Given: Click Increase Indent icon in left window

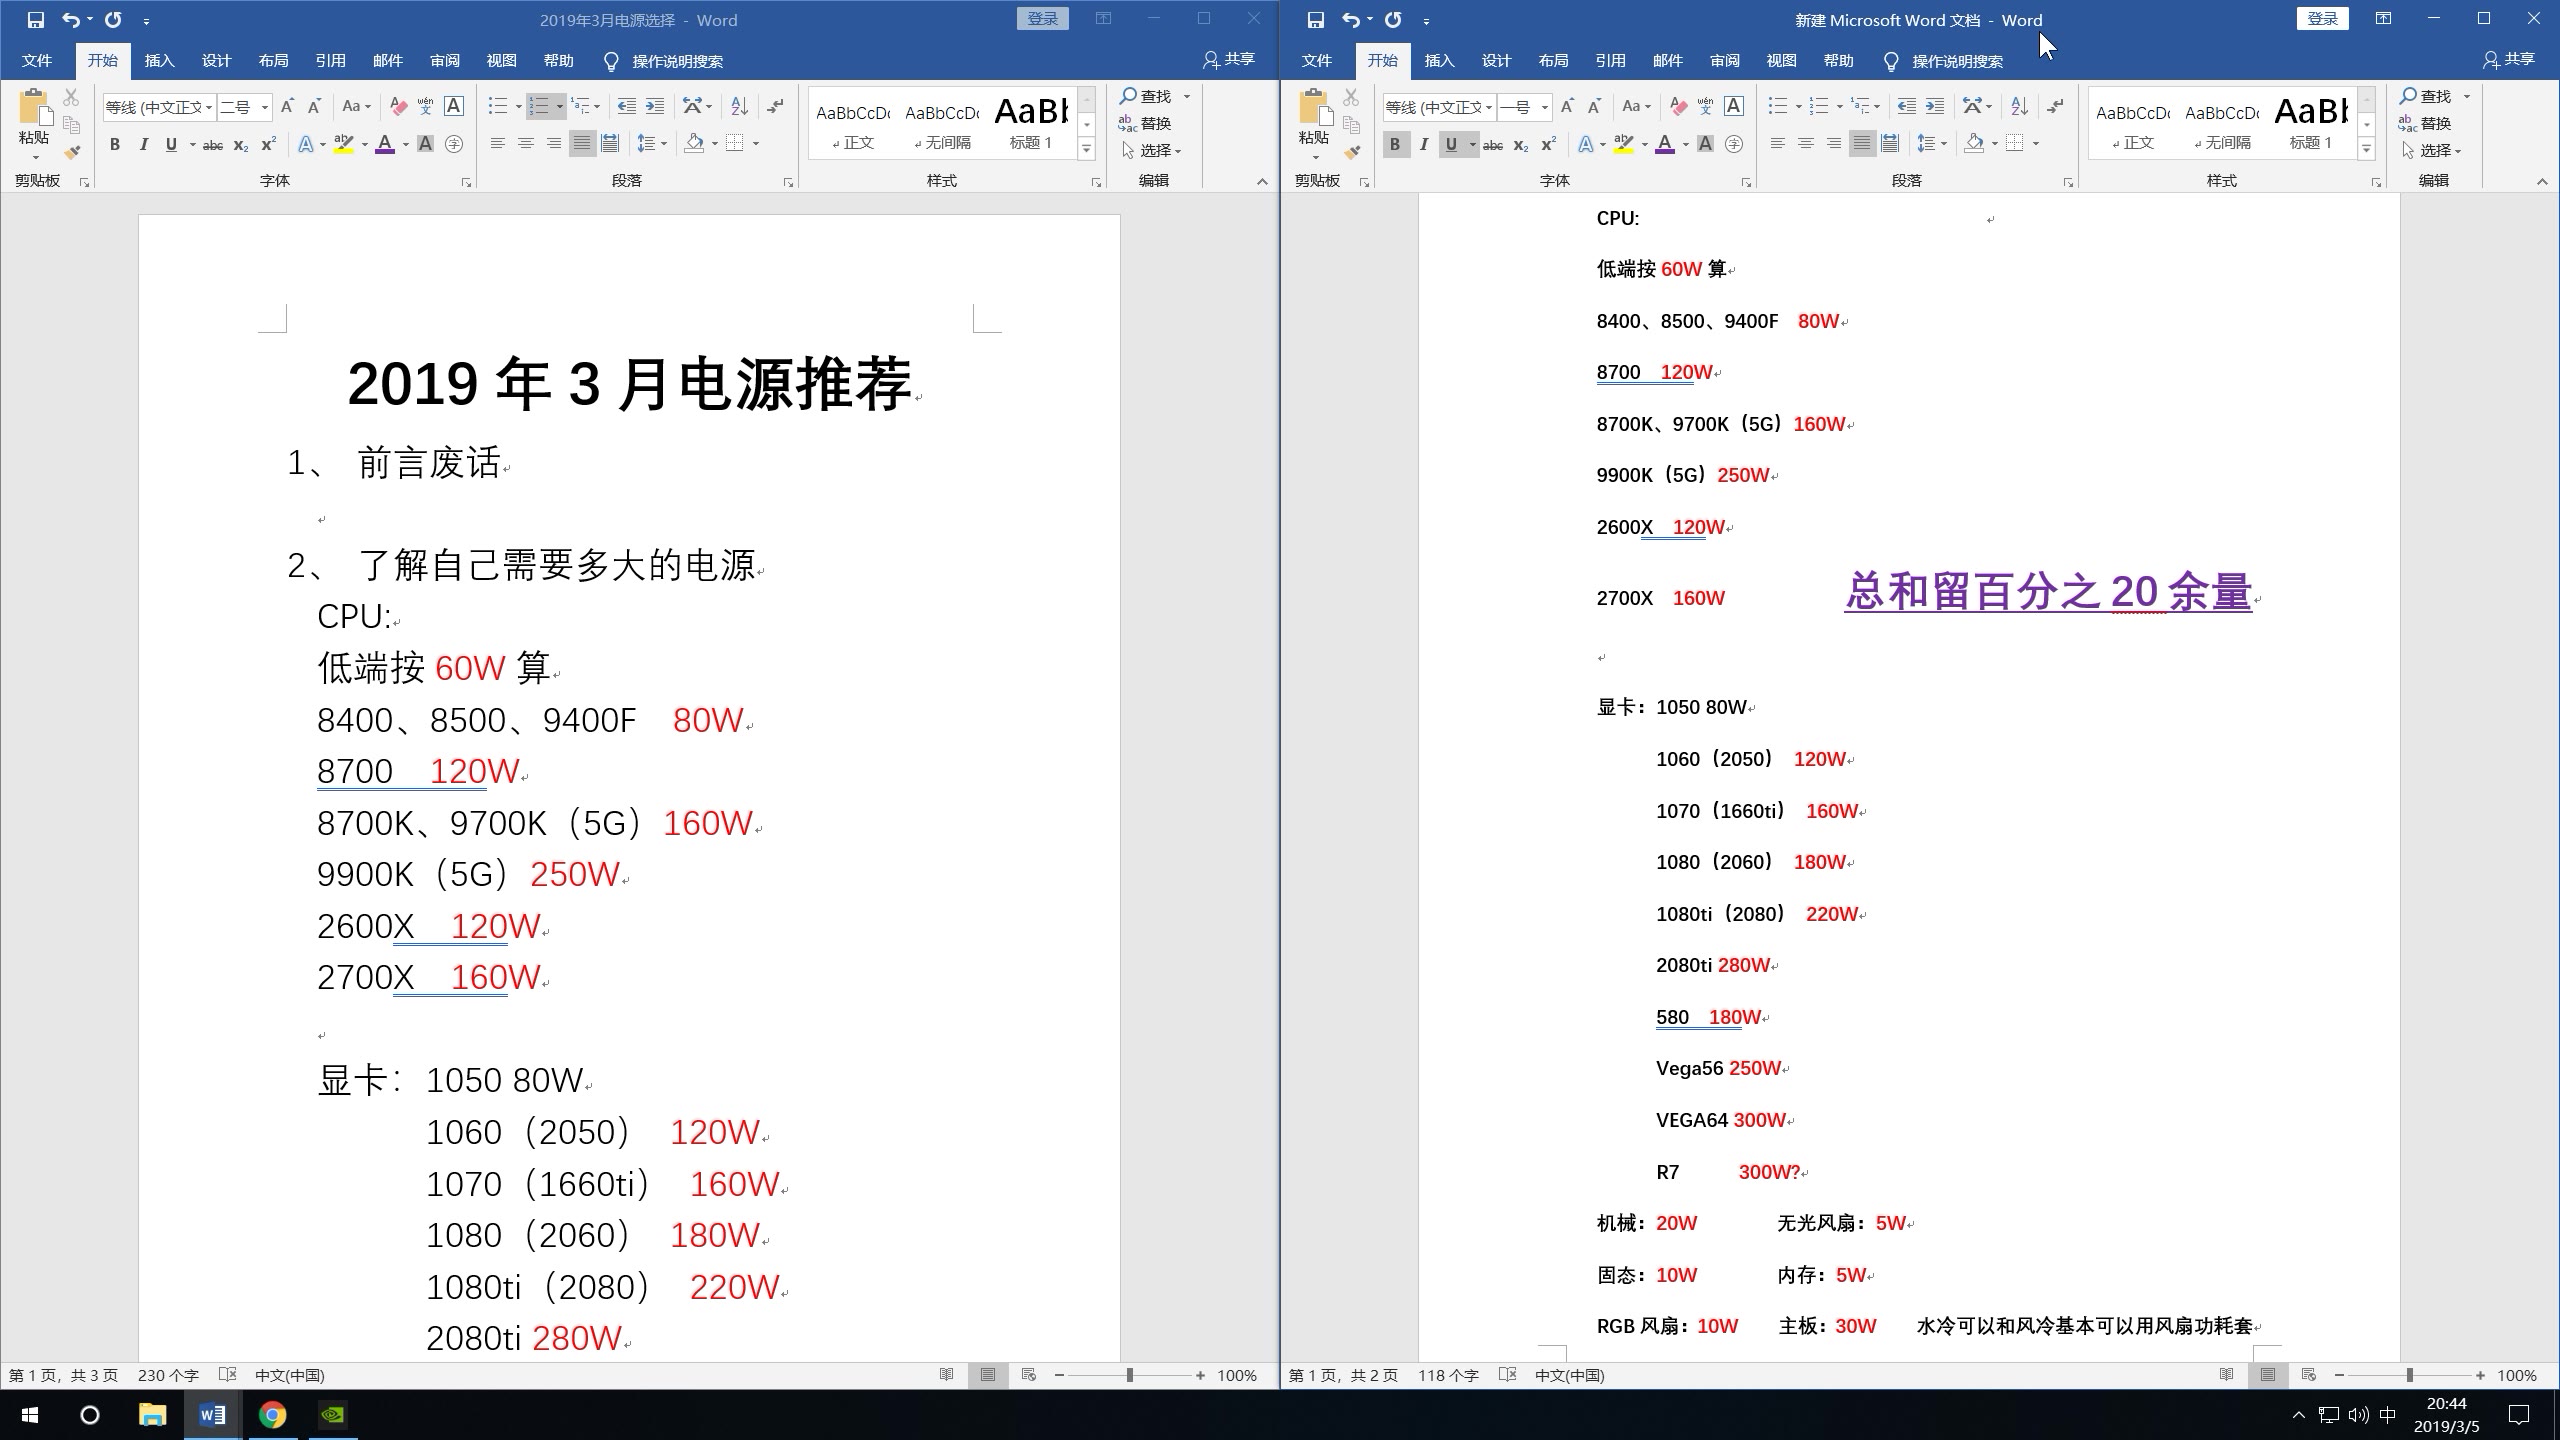Looking at the screenshot, I should 655,106.
